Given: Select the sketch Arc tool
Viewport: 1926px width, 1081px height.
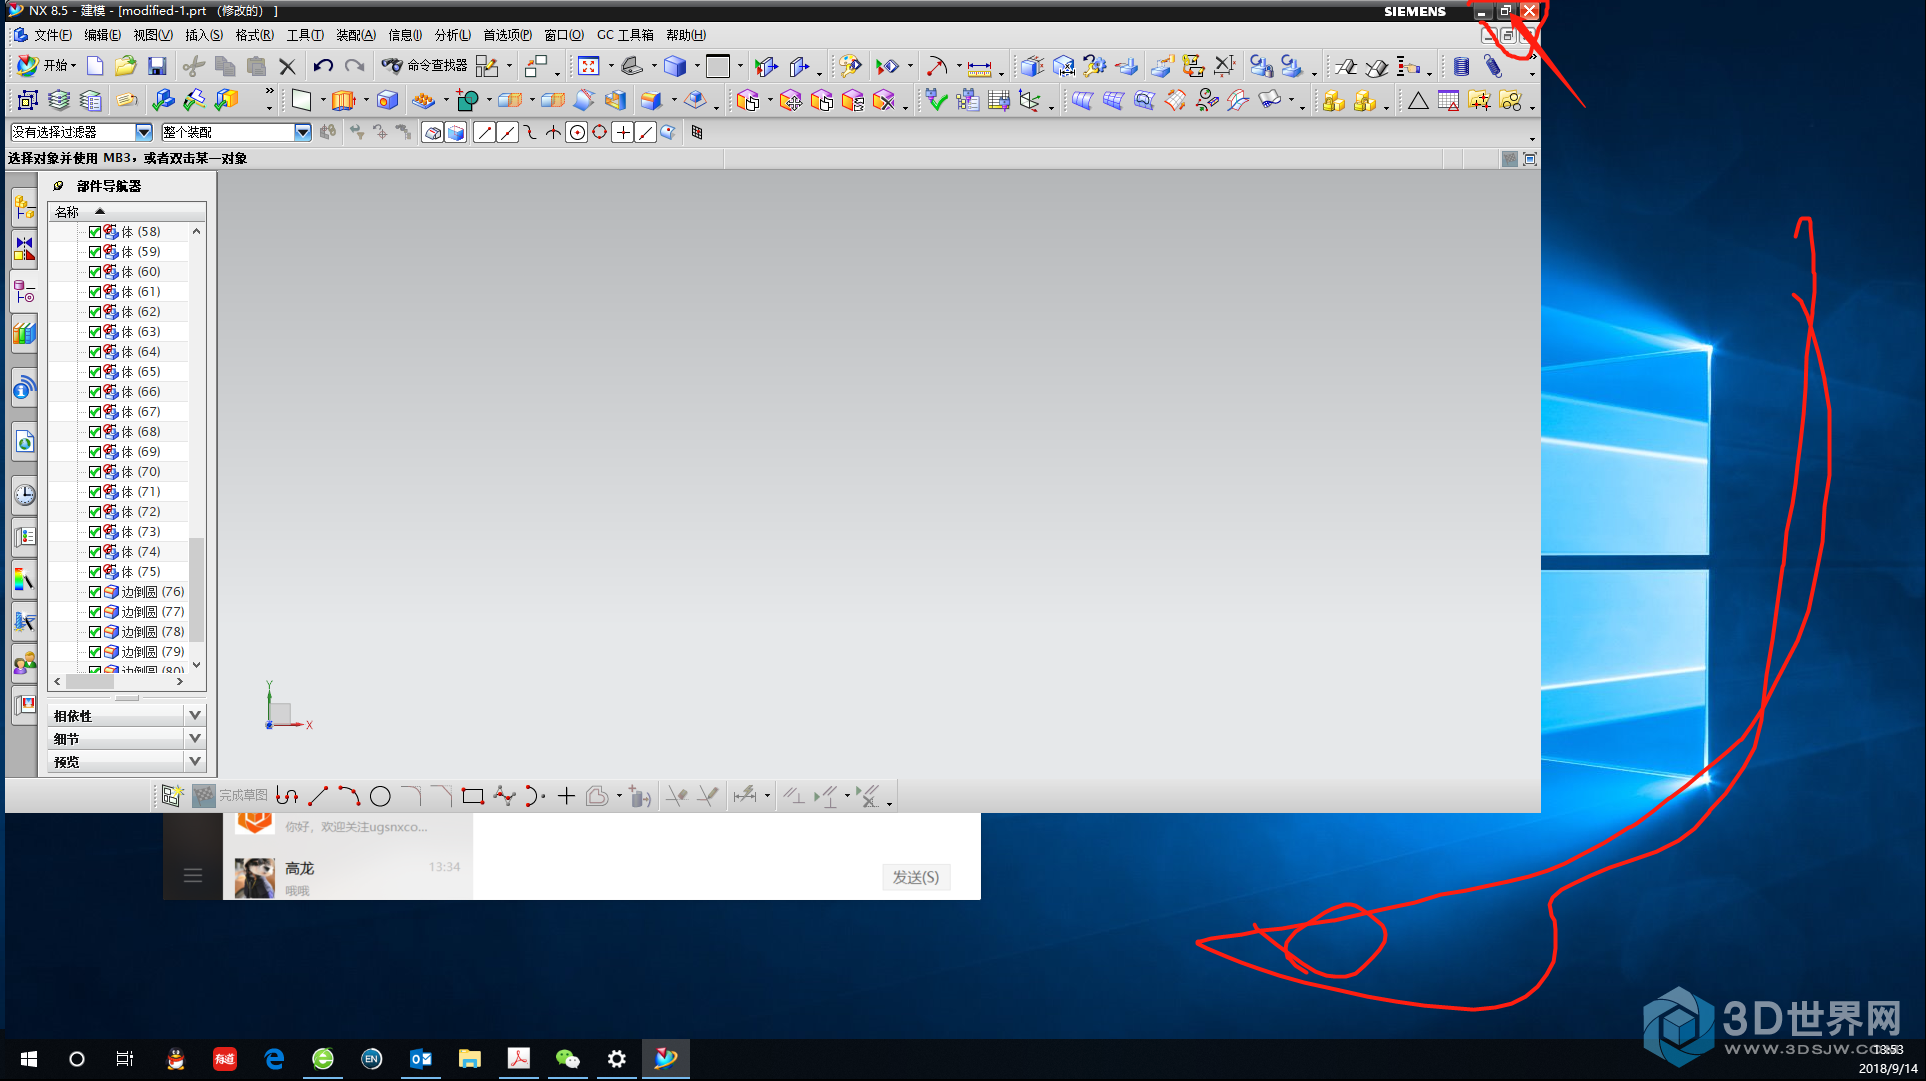Looking at the screenshot, I should pyautogui.click(x=348, y=796).
